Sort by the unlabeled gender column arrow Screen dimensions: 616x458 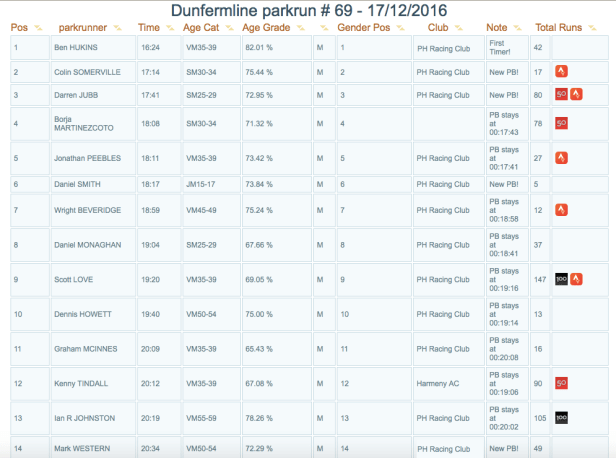click(x=324, y=28)
